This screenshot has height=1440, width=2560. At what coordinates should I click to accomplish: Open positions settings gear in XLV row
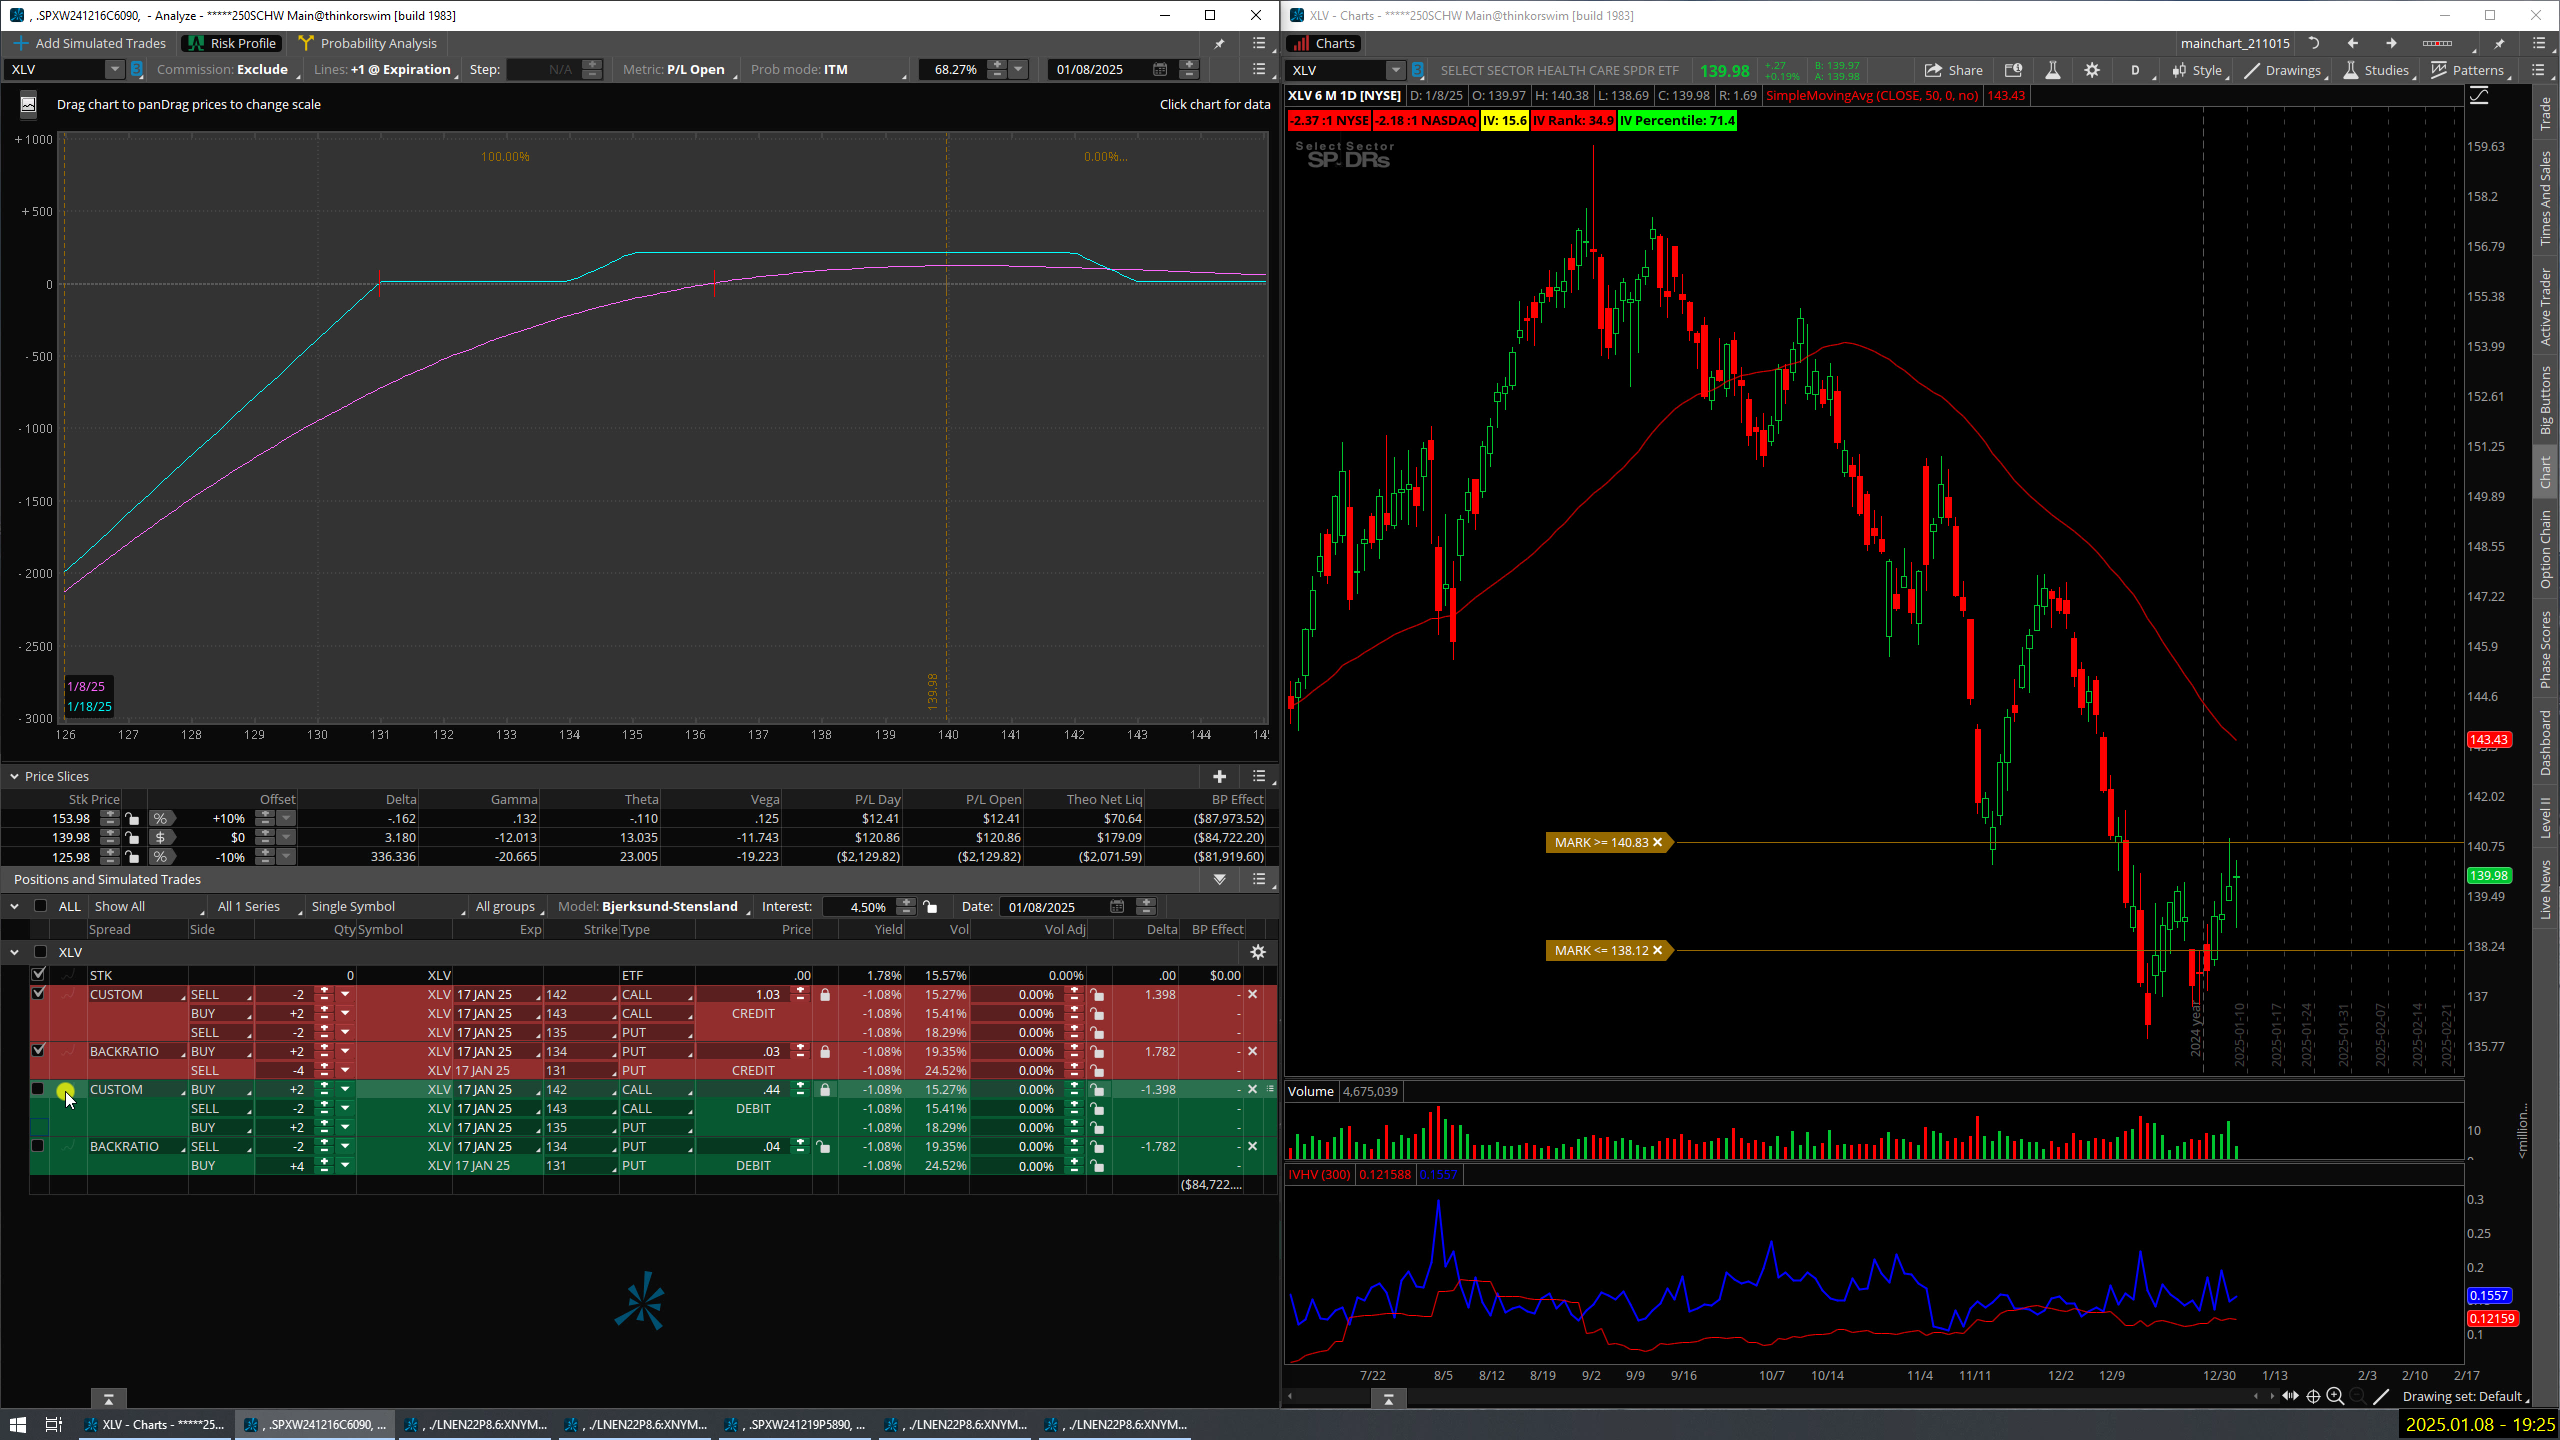click(1258, 952)
